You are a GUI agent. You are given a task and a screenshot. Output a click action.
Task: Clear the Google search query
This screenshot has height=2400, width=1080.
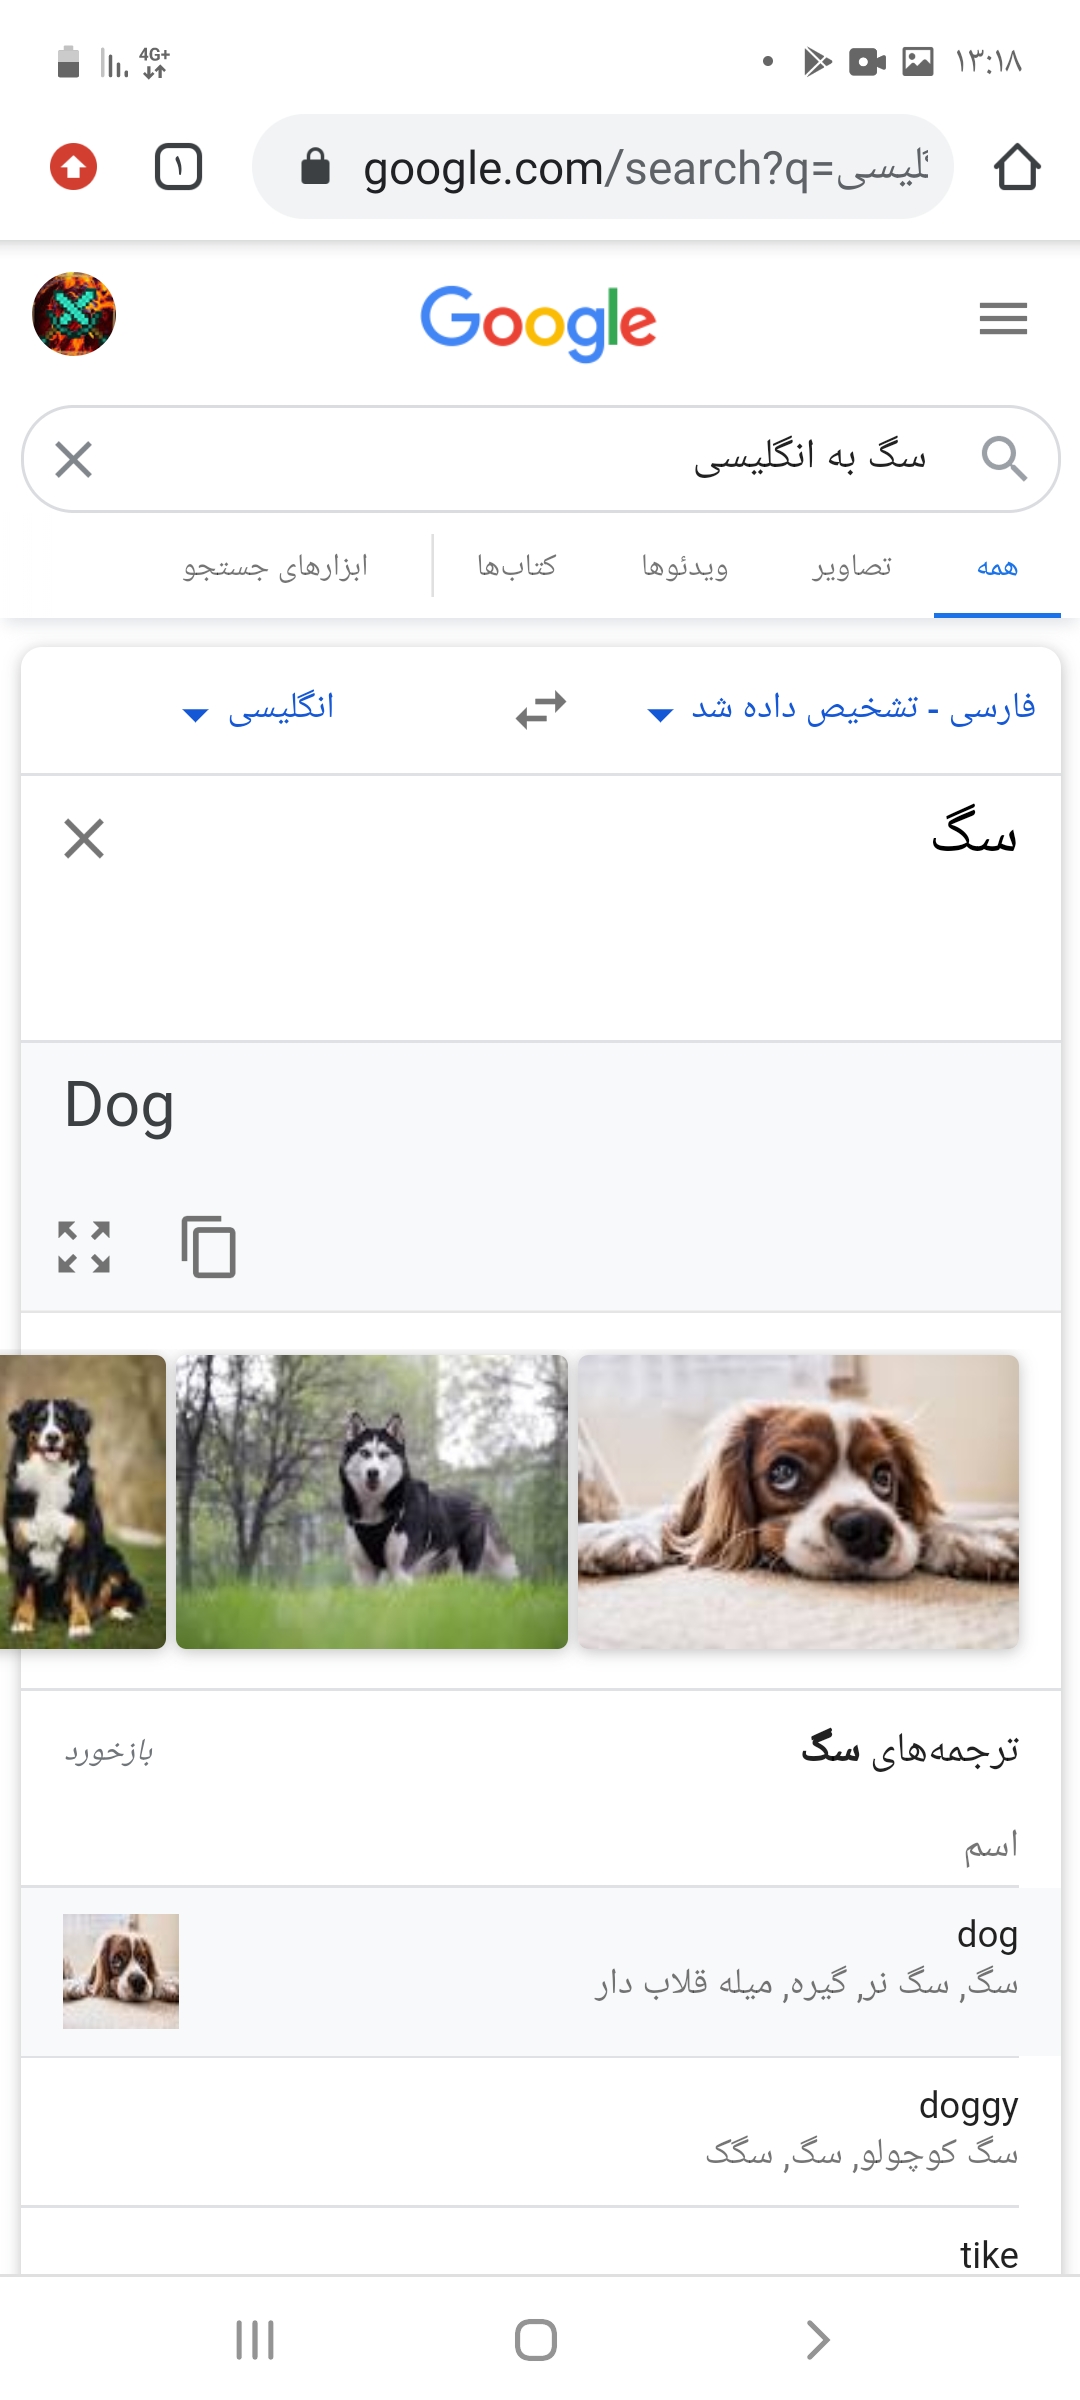tap(74, 459)
